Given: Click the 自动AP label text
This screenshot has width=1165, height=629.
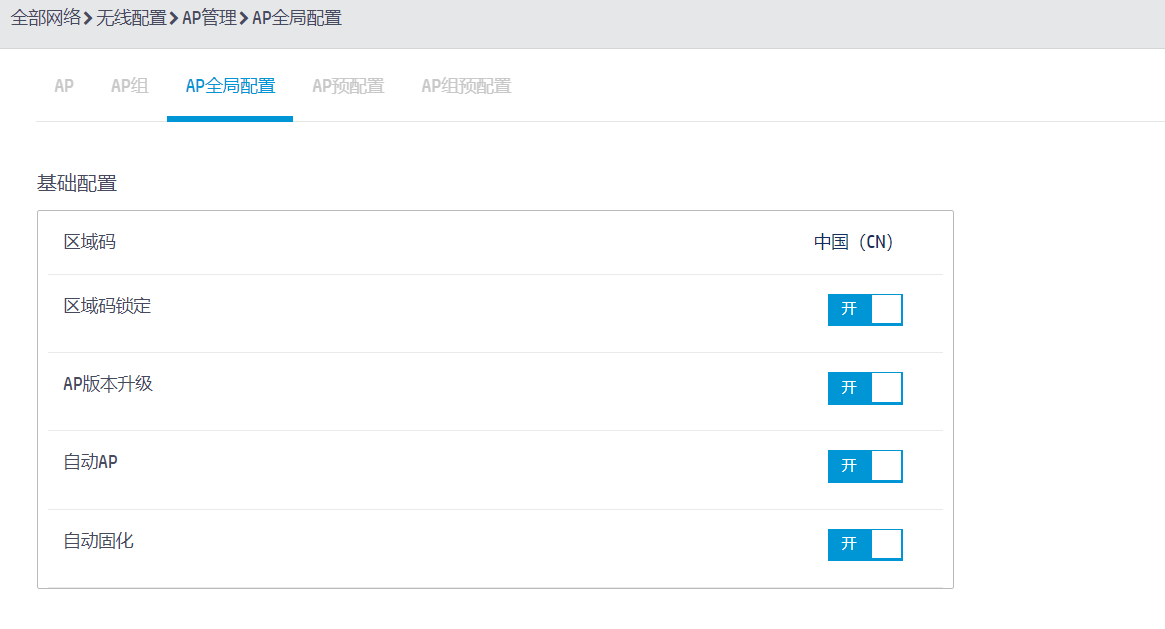Looking at the screenshot, I should (x=91, y=462).
